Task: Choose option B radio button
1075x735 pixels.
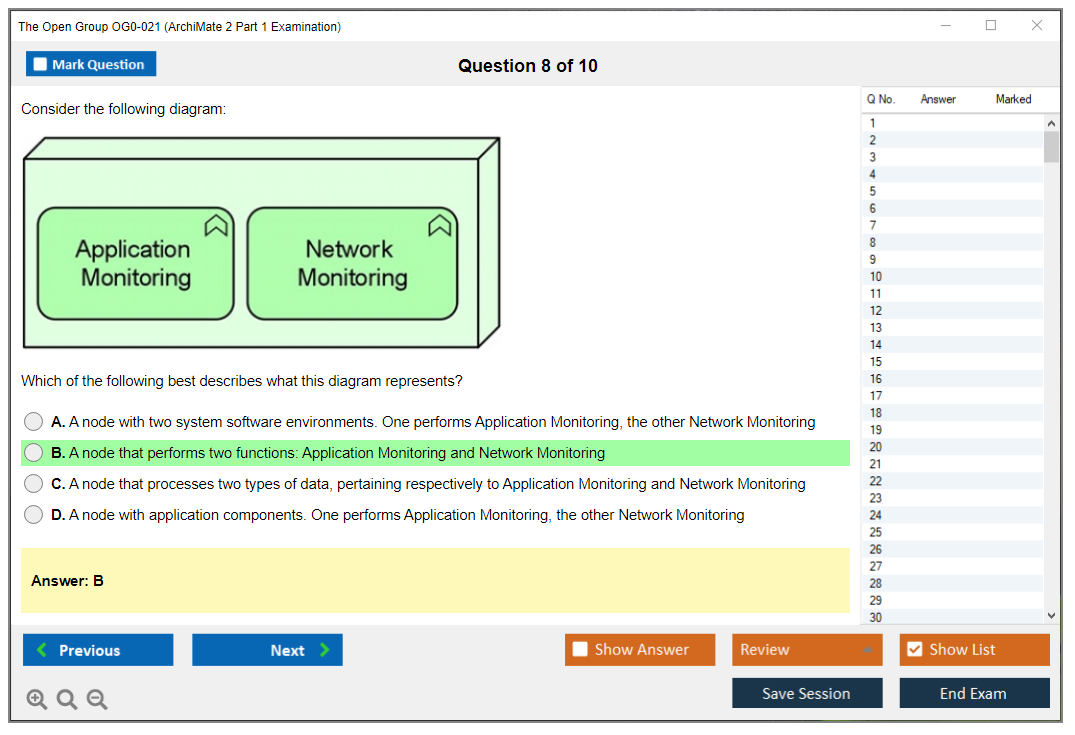Action: tap(34, 453)
